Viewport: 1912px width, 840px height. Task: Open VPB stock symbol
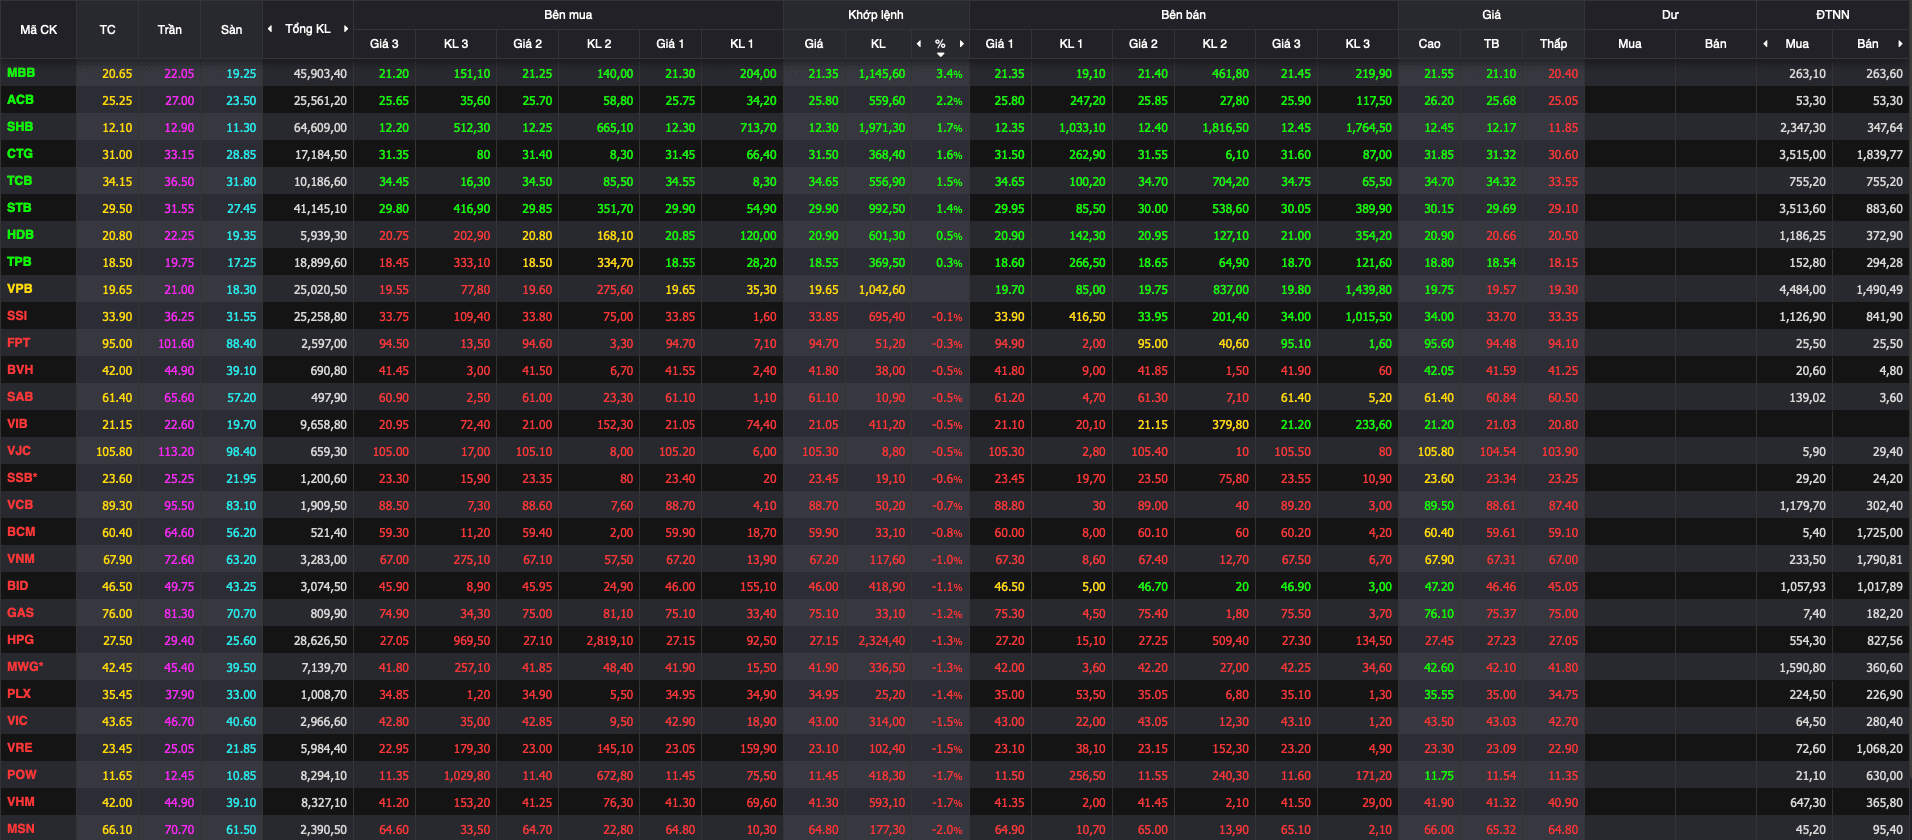(20, 289)
